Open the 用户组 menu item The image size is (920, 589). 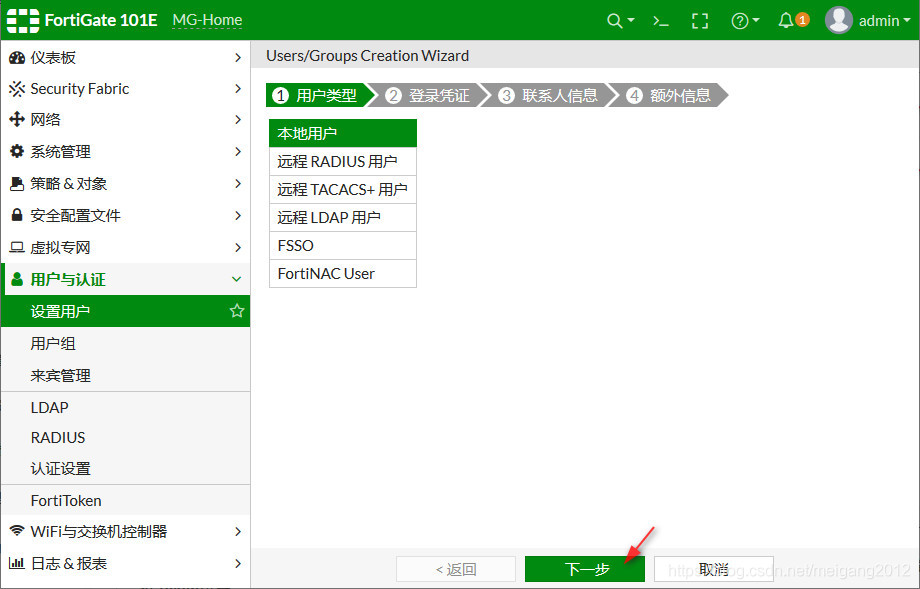126,343
